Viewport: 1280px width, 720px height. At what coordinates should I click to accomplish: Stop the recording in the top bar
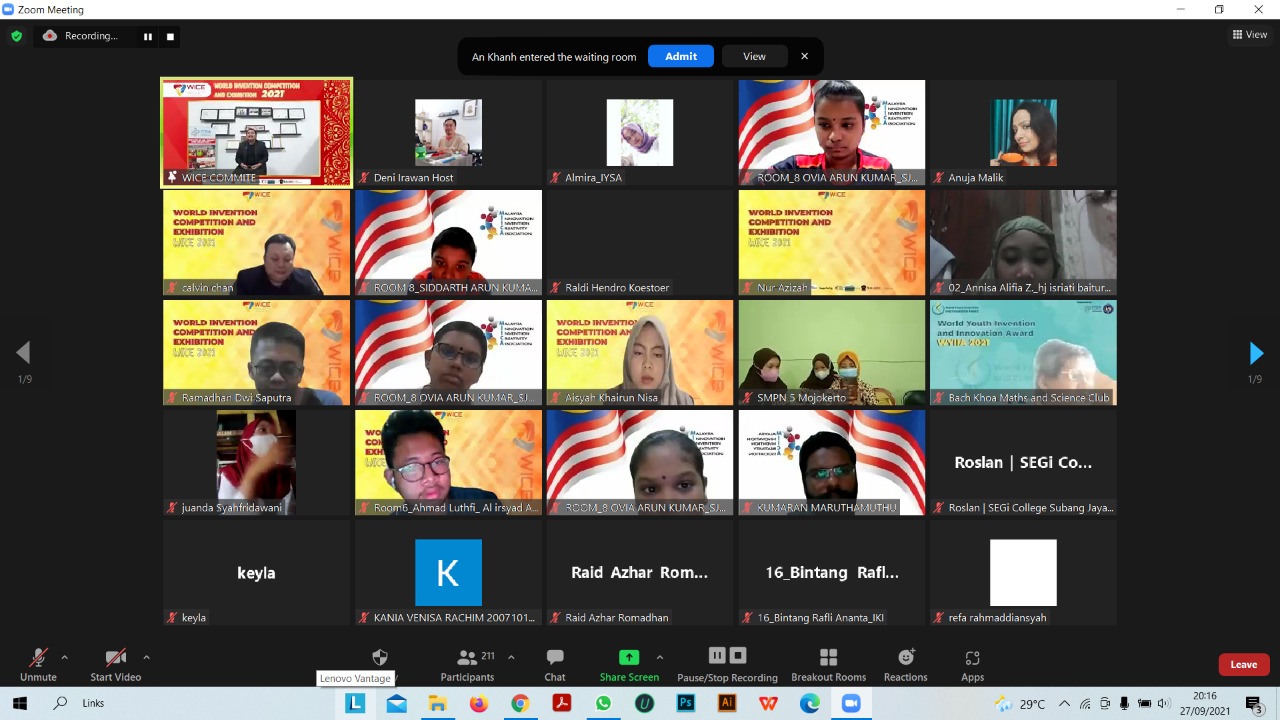tap(170, 36)
